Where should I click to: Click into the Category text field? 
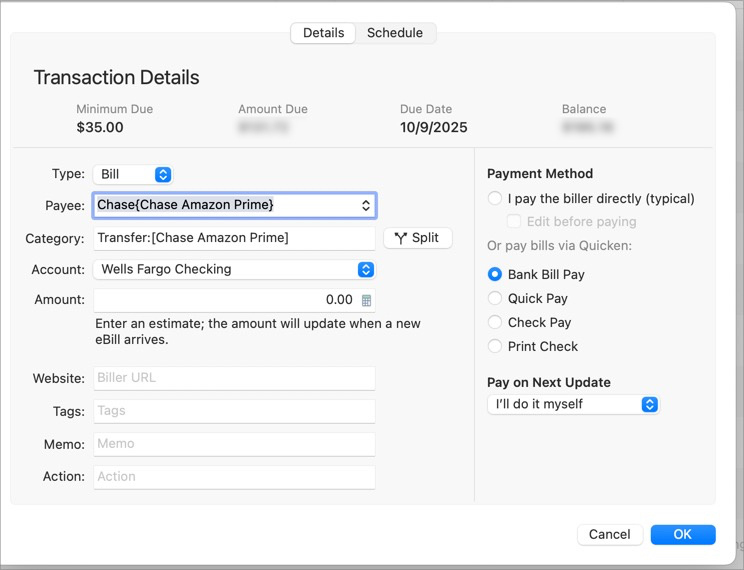(x=234, y=238)
